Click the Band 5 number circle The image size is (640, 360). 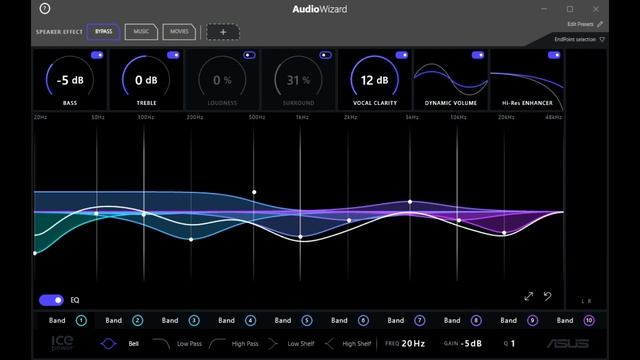coord(307,320)
